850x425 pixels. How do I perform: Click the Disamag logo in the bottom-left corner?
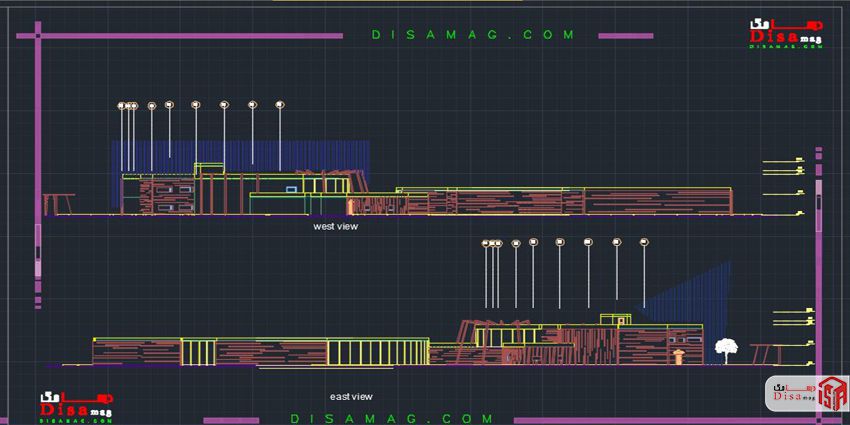coord(76,406)
